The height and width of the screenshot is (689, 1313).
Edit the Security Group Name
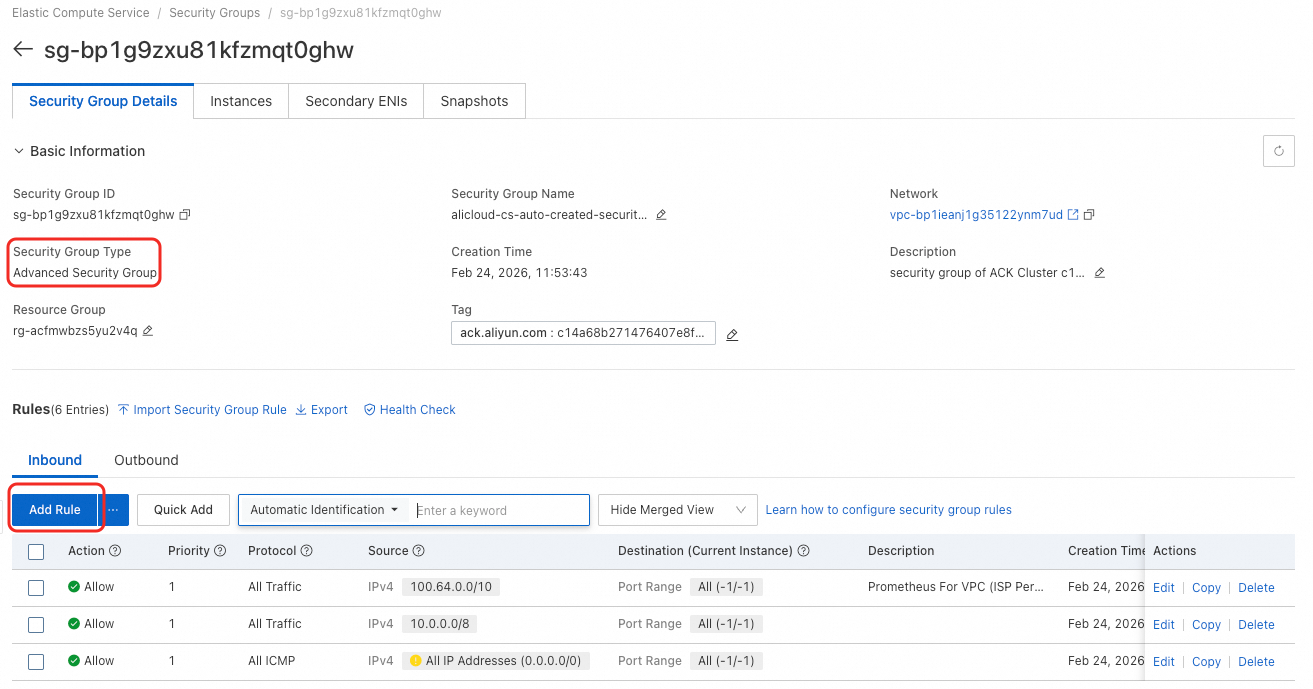[x=661, y=215]
